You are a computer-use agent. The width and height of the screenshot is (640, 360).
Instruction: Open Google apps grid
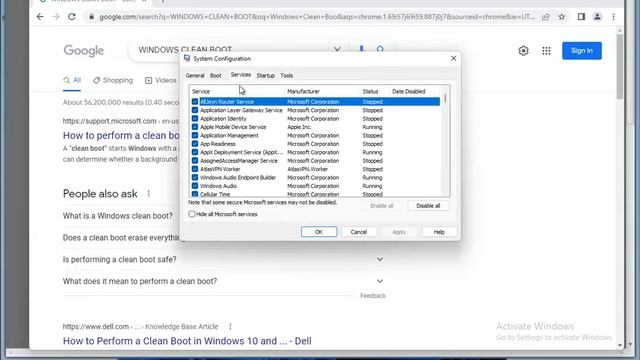tap(546, 51)
